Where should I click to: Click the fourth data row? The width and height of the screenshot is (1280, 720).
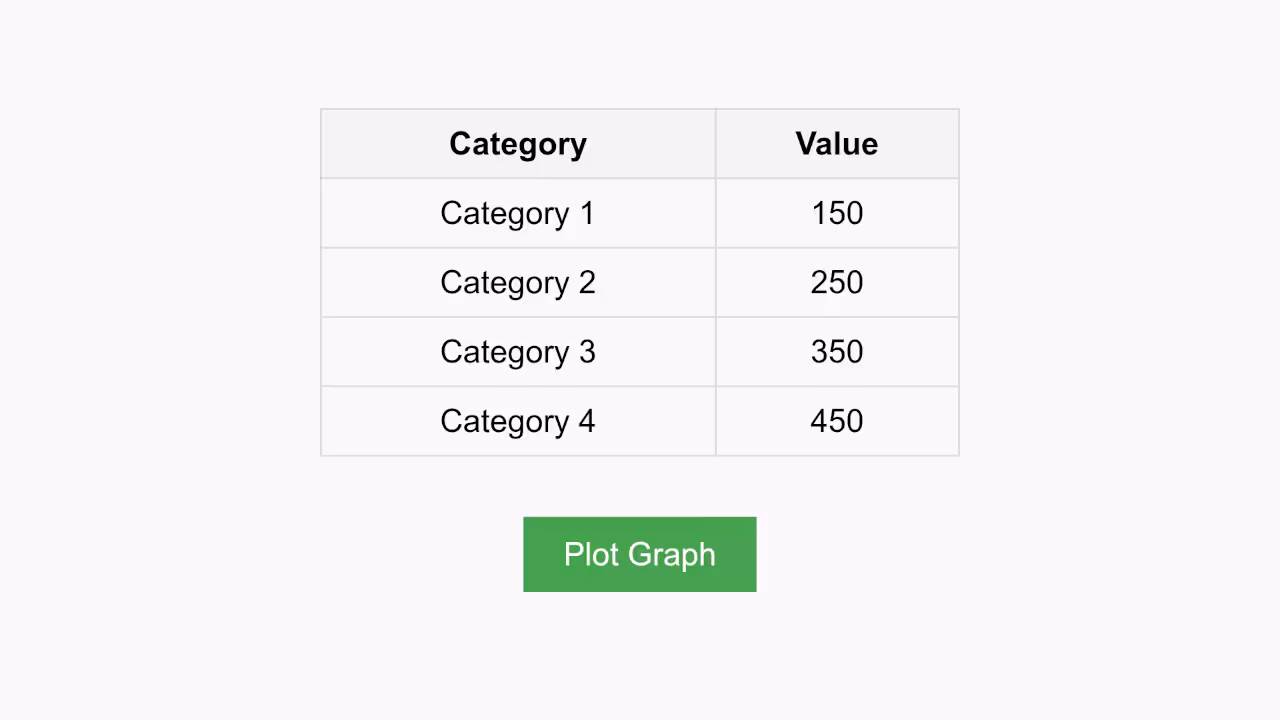(639, 421)
